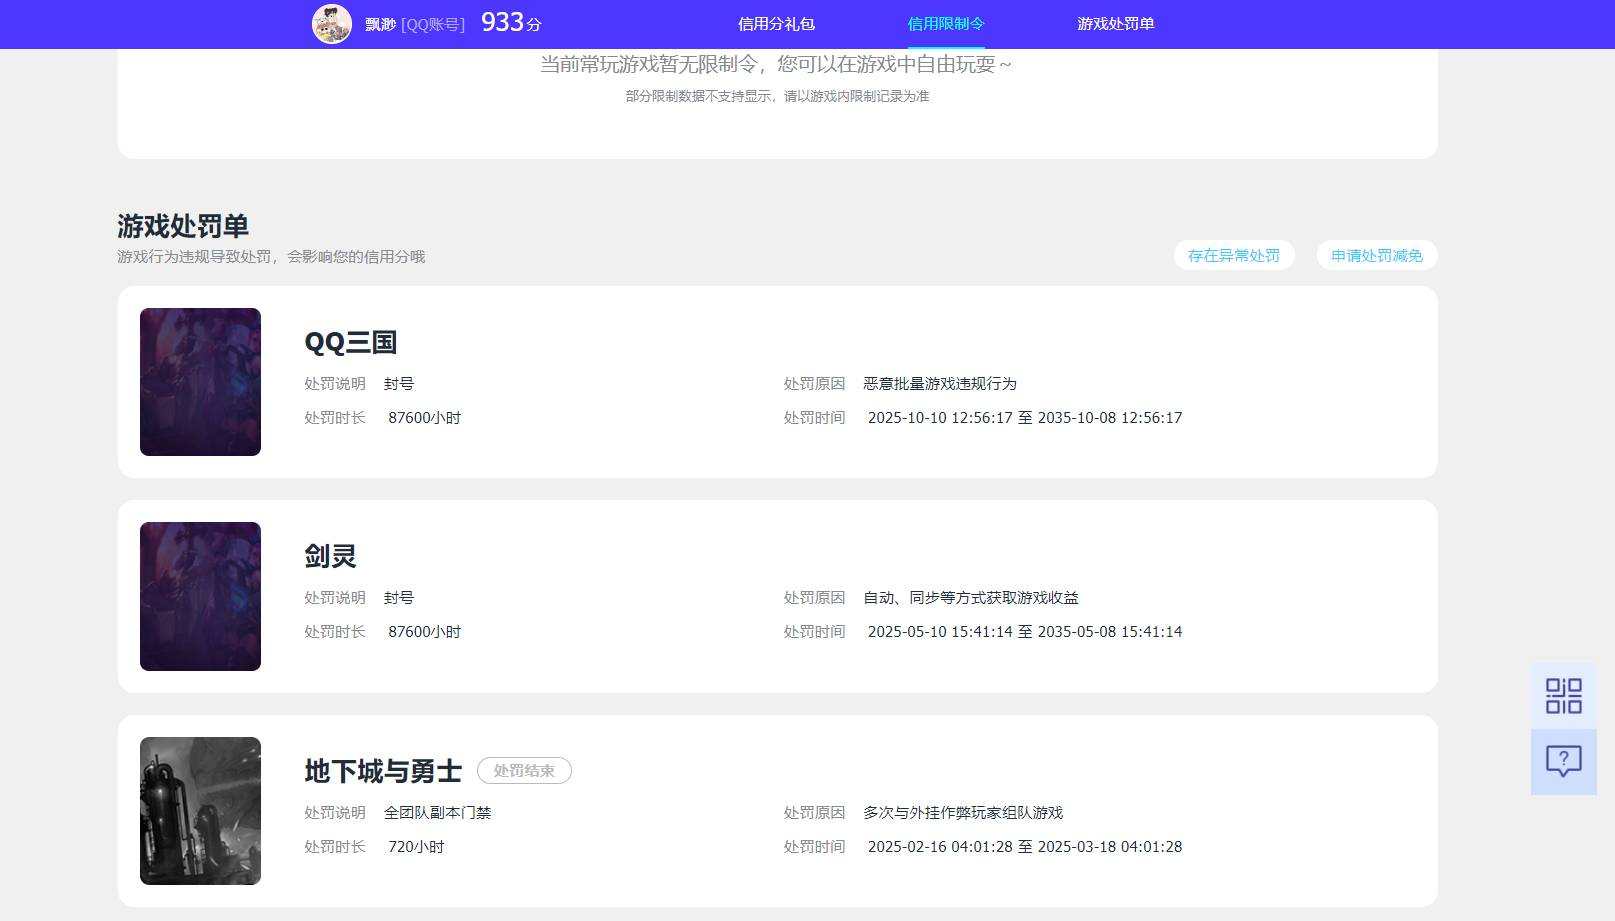Image resolution: width=1615 pixels, height=921 pixels.
Task: Select the 剑灵 game cover thumbnail
Action: tap(200, 596)
